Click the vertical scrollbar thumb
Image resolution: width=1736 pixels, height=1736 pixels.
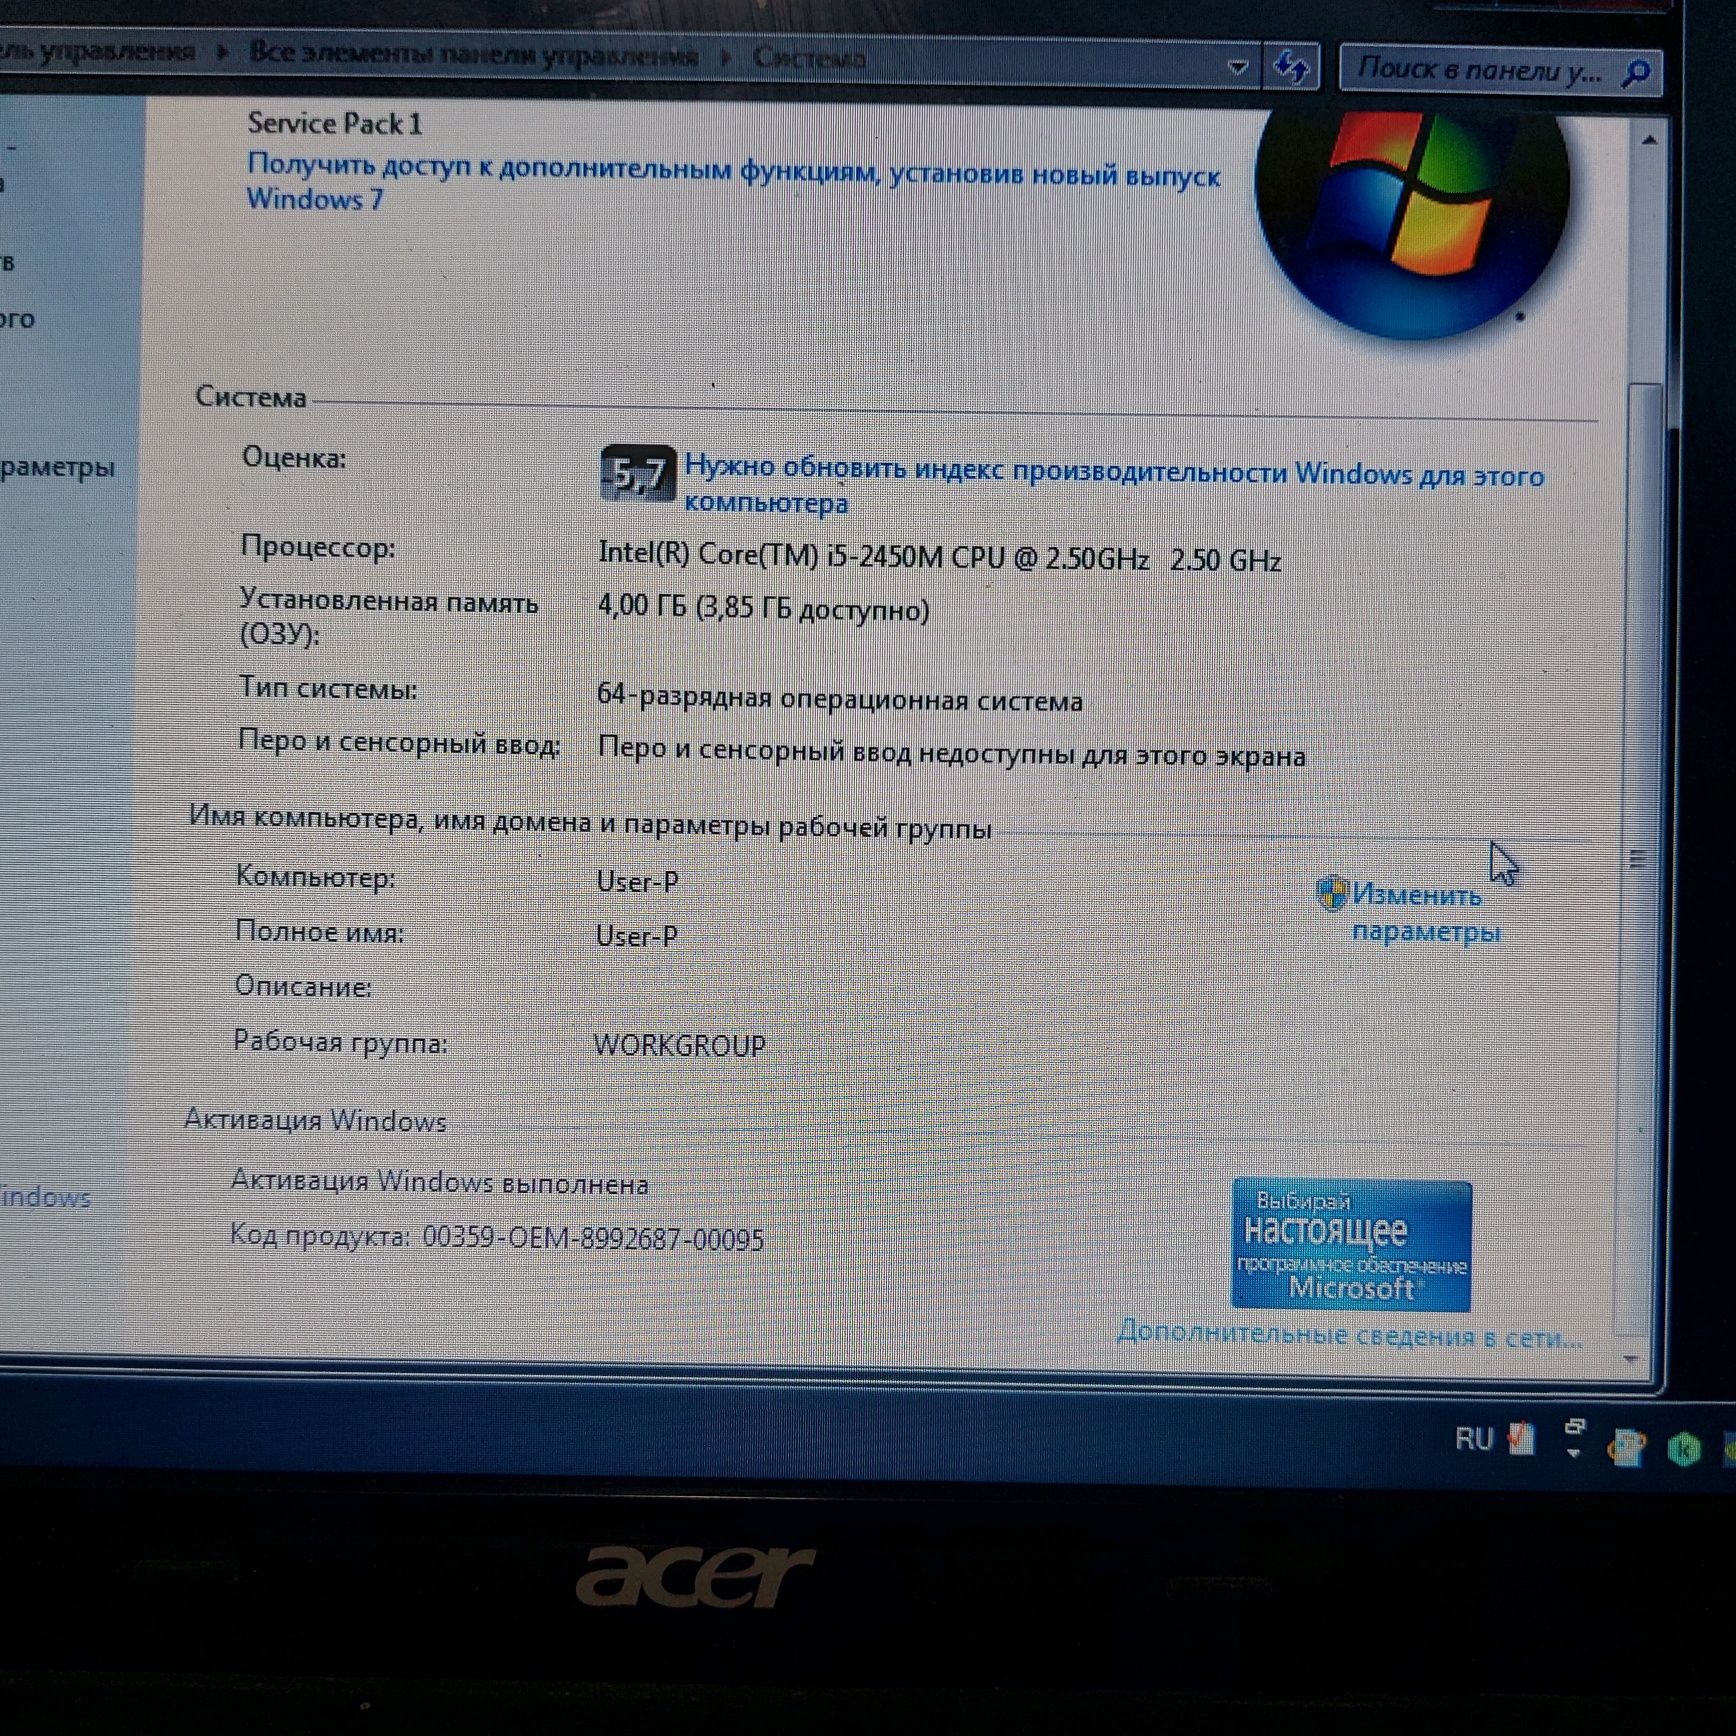click(x=1640, y=860)
